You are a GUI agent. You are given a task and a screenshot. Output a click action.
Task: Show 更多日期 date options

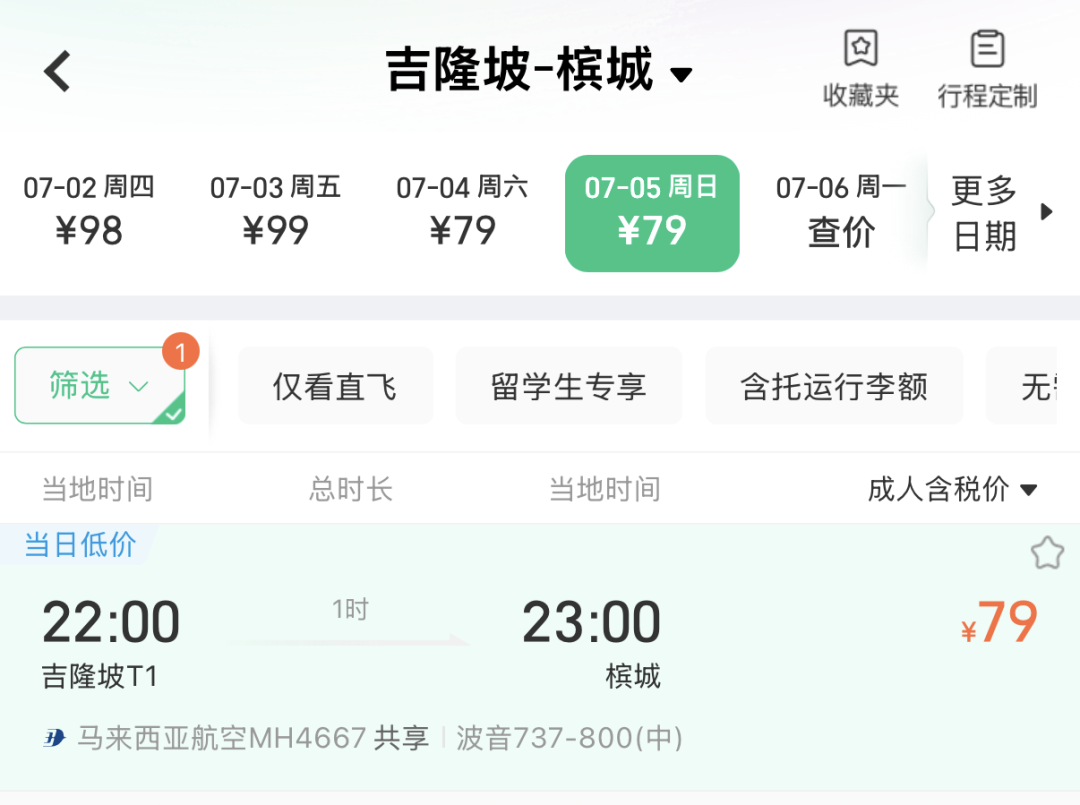point(1000,212)
